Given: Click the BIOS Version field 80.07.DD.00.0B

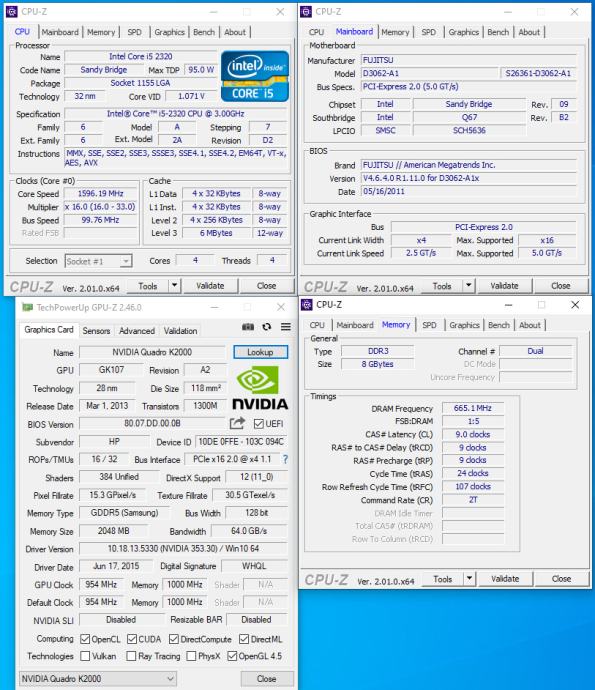Looking at the screenshot, I should pos(152,423).
